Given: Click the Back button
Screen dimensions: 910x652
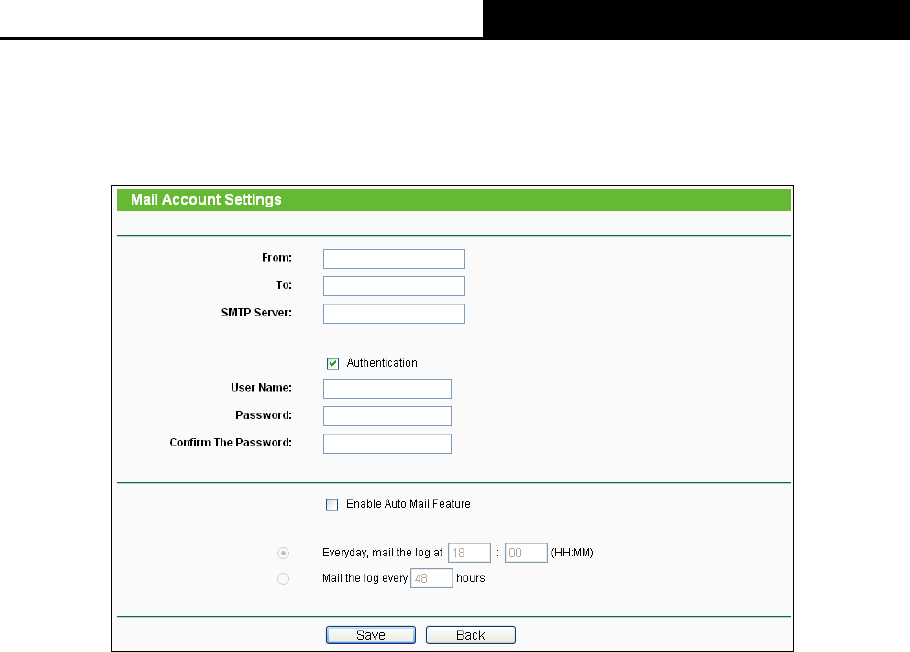Looking at the screenshot, I should (x=471, y=635).
